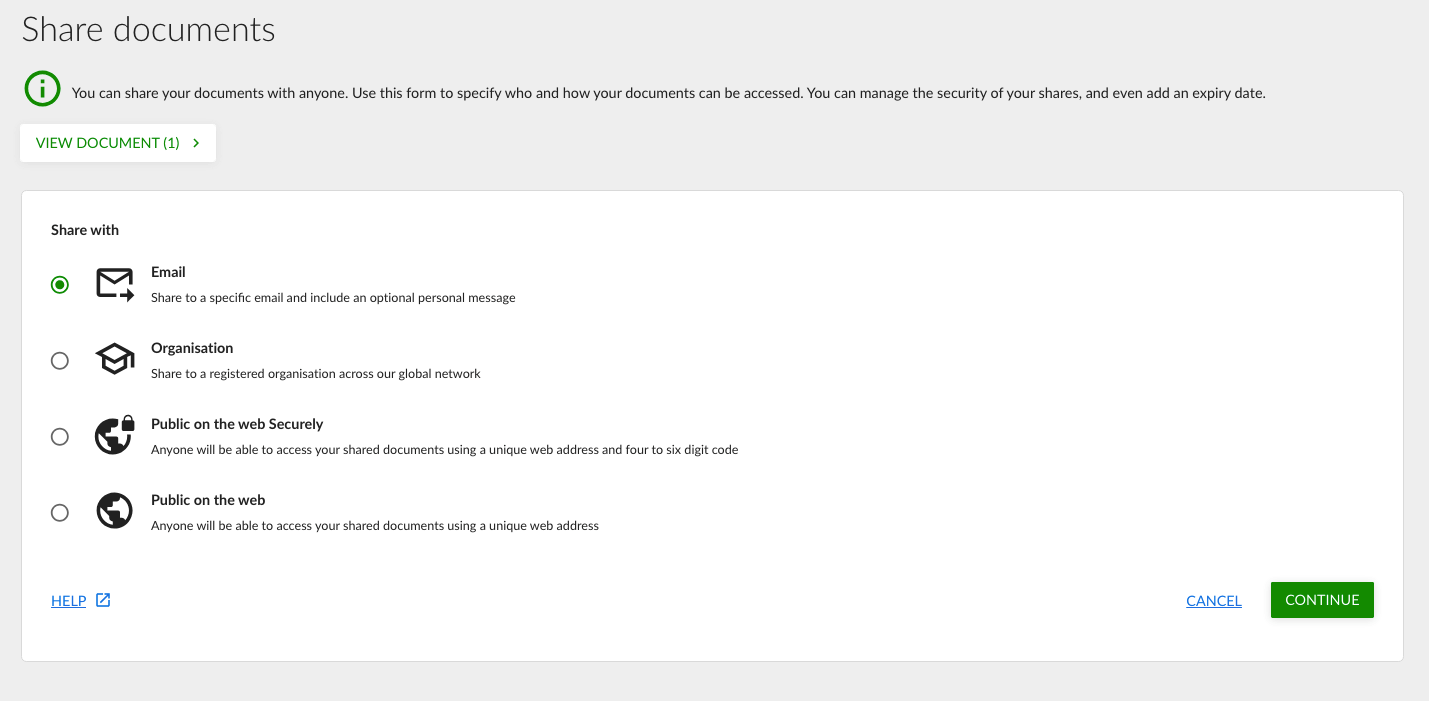Screen dimensions: 1429x701
Task: Choose the Public on the web radio
Action: pos(60,513)
